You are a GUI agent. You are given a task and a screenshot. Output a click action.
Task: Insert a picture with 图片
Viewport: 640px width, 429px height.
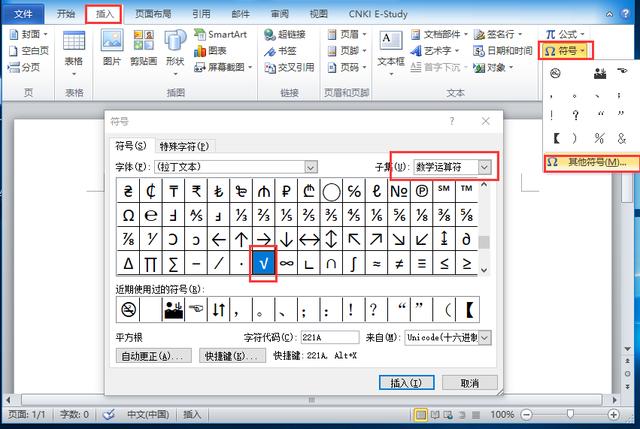(112, 49)
